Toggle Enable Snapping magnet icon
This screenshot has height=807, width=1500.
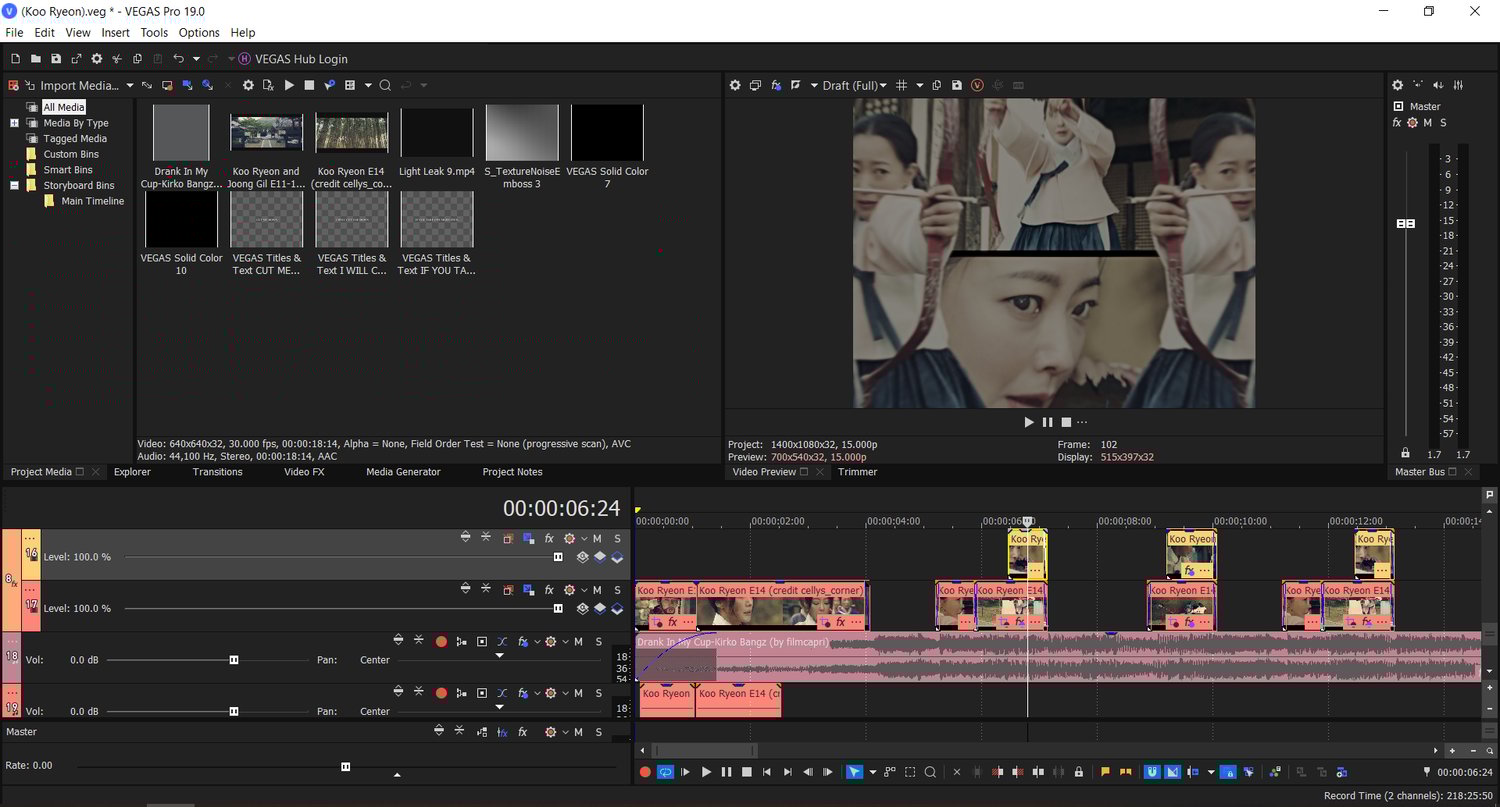click(1152, 772)
